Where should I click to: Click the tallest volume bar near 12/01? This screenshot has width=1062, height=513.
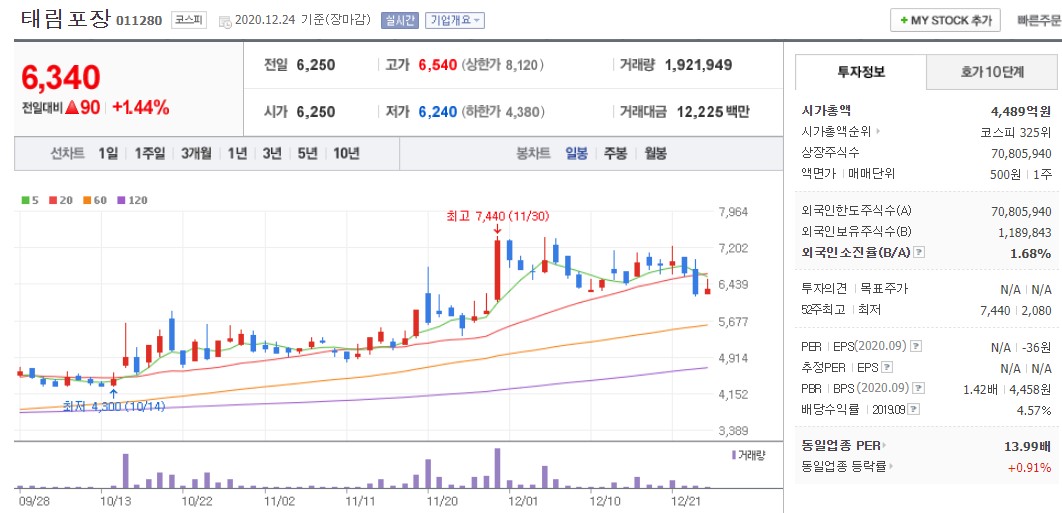pyautogui.click(x=498, y=468)
